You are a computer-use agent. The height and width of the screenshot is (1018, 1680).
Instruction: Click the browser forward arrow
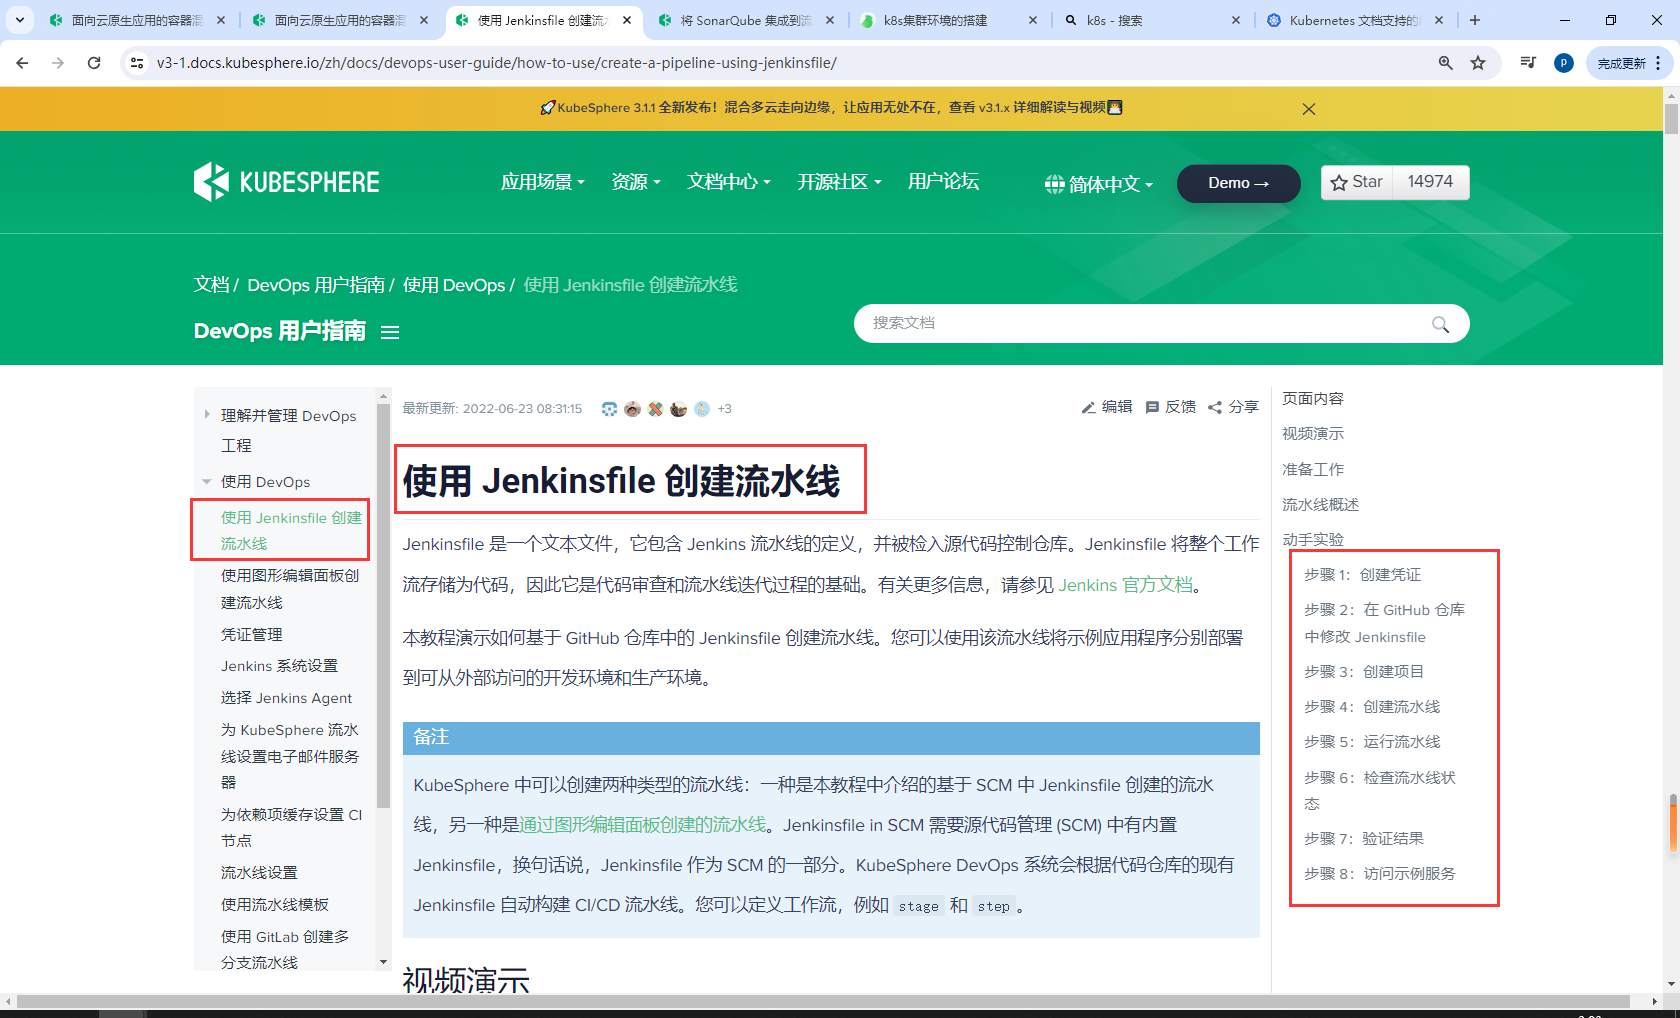pyautogui.click(x=58, y=63)
